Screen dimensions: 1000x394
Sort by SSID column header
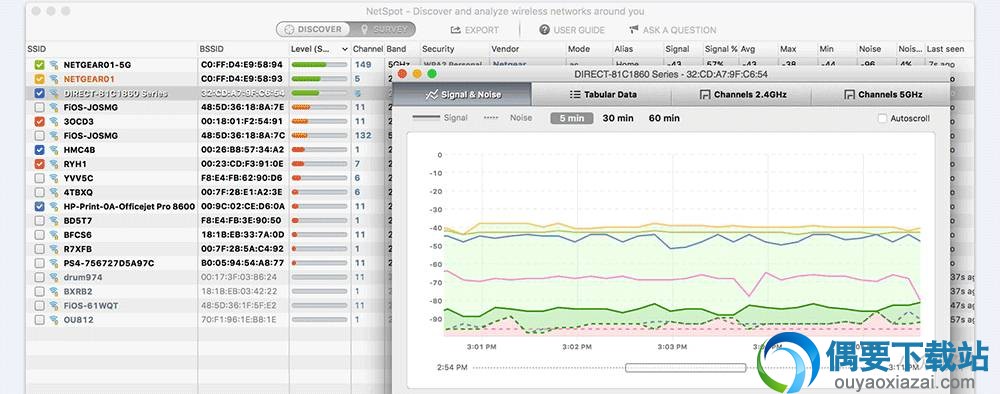[37, 48]
